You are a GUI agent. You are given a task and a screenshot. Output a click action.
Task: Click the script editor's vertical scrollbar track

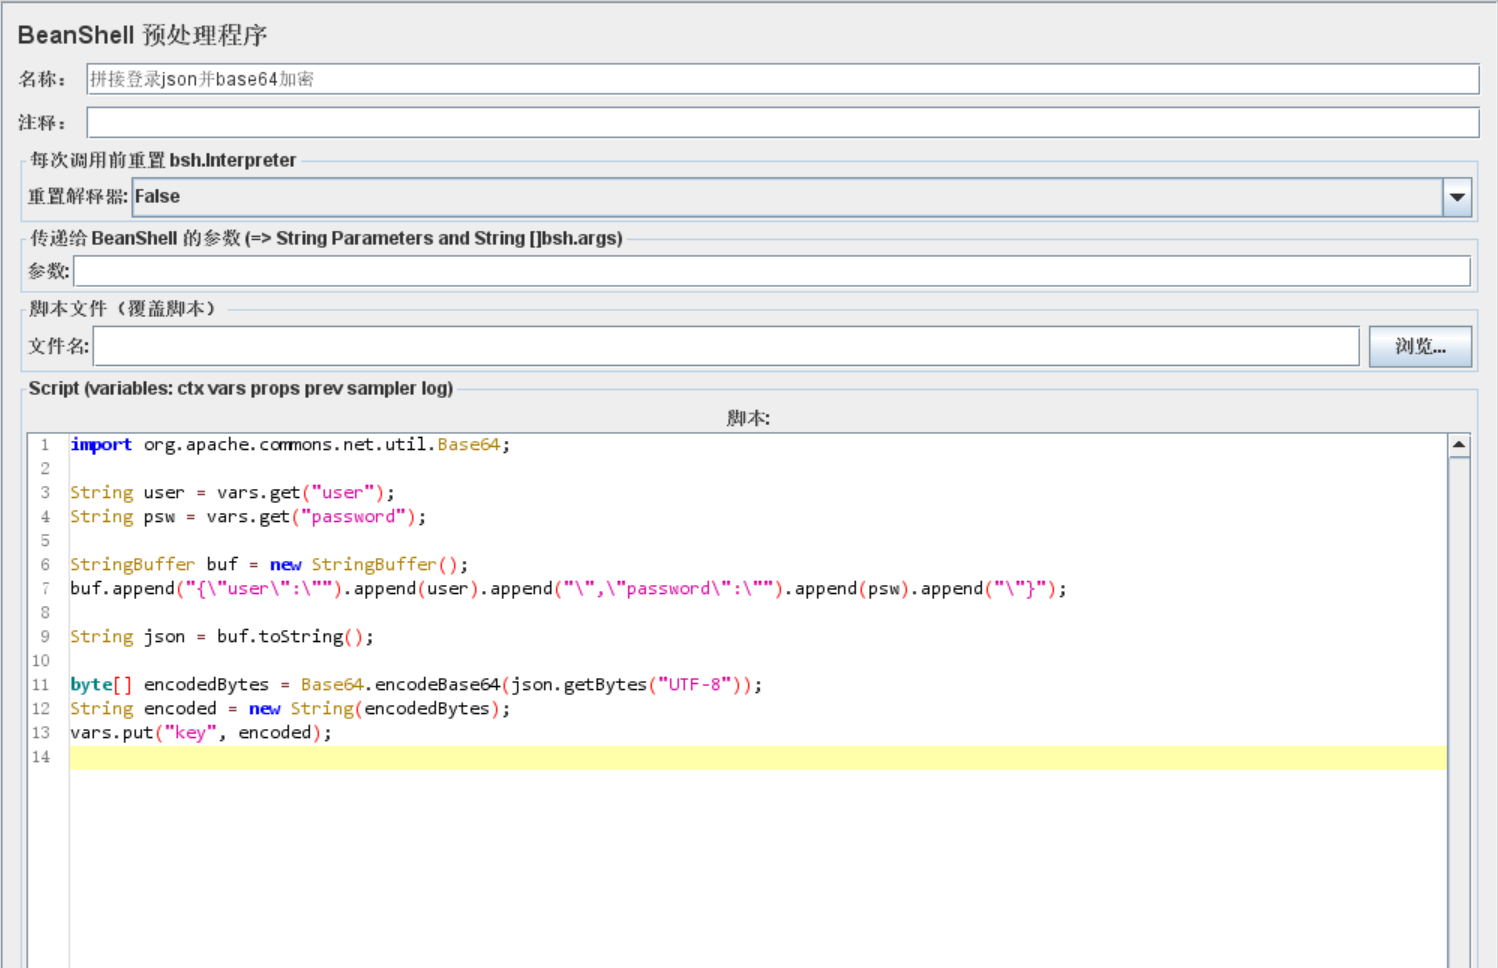(x=1459, y=700)
